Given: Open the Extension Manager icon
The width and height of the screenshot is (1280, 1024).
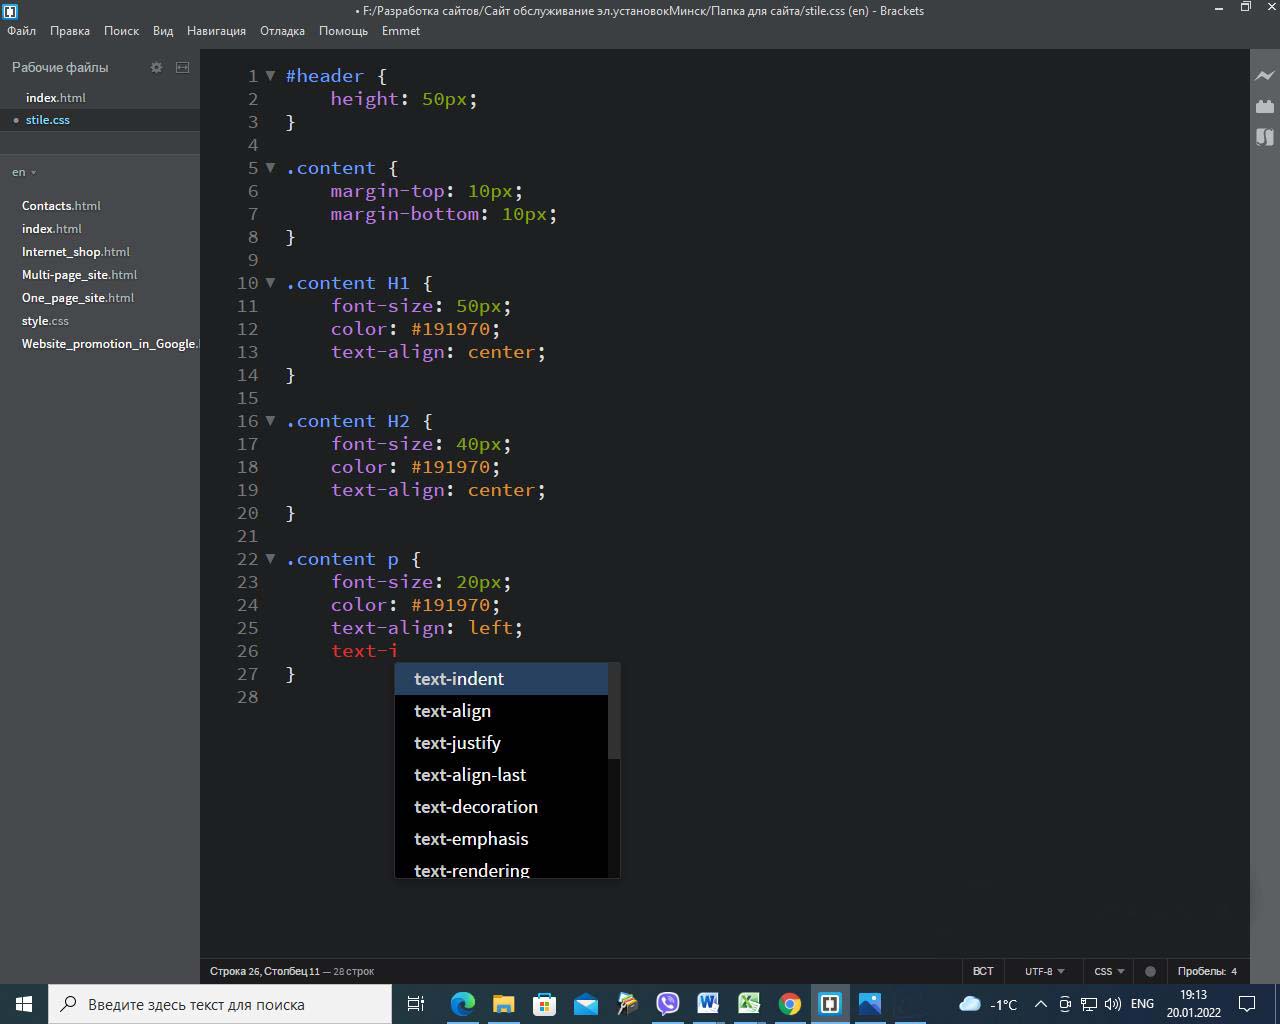Looking at the screenshot, I should click(1264, 106).
